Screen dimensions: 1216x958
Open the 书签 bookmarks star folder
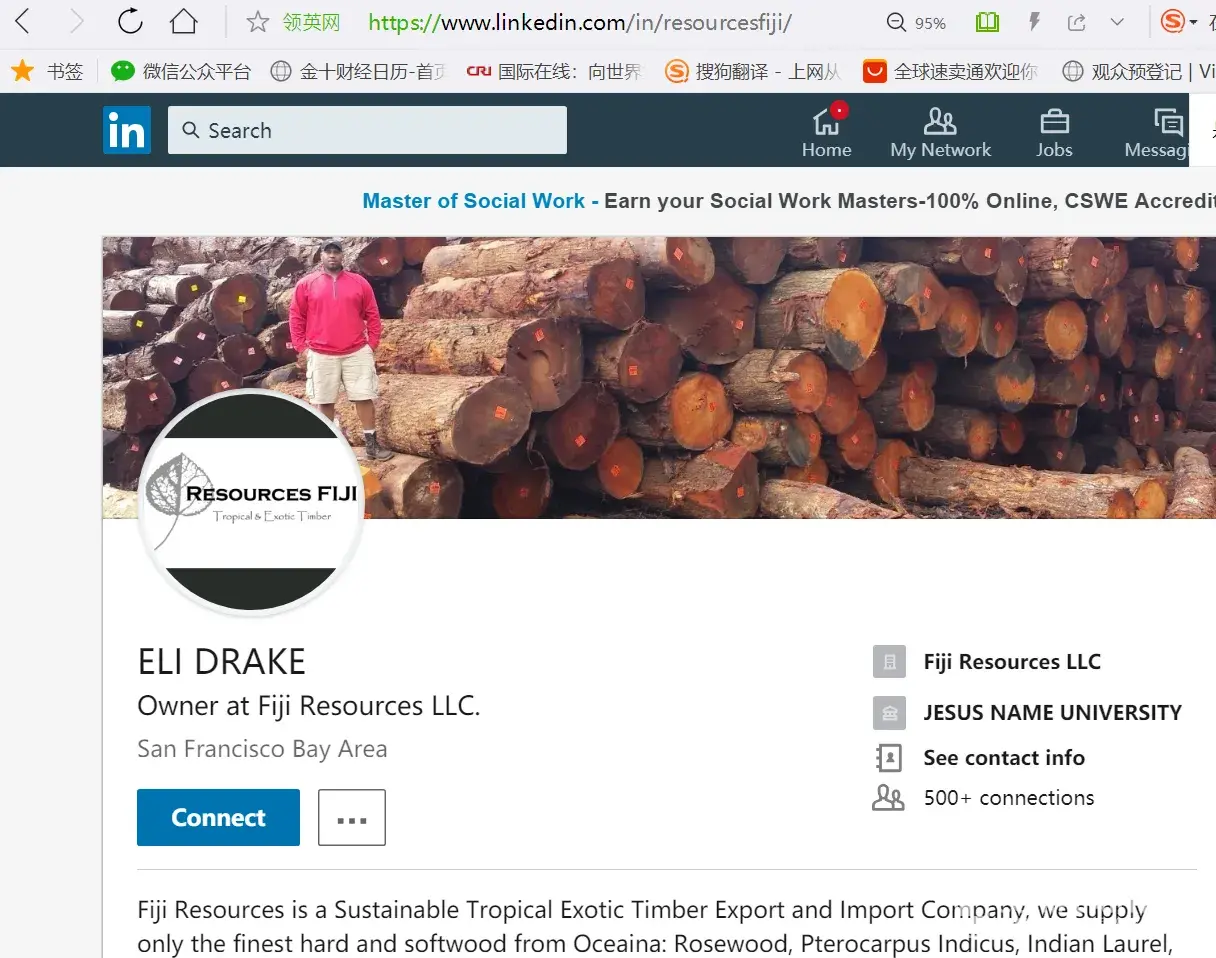(48, 71)
